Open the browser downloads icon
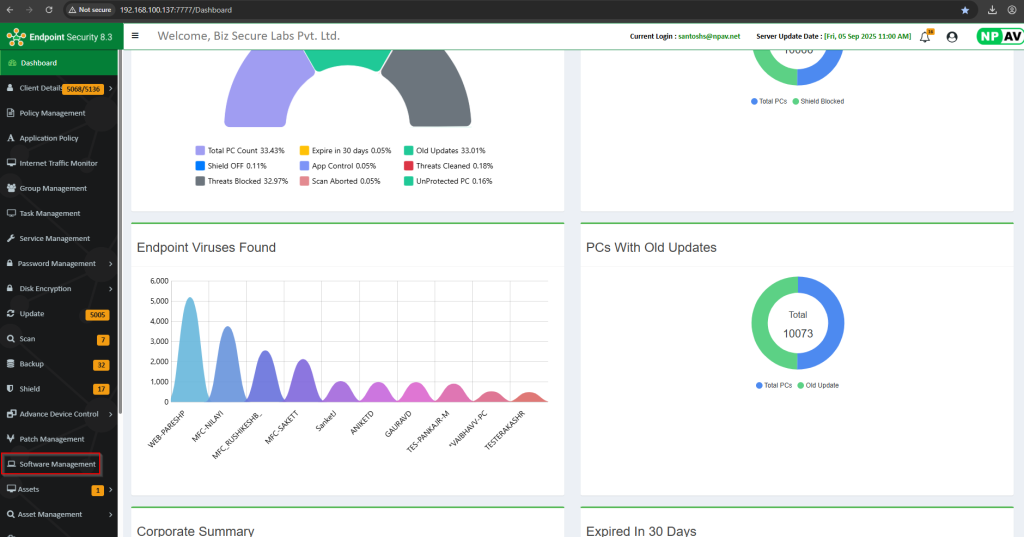Image resolution: width=1024 pixels, height=537 pixels. [991, 10]
